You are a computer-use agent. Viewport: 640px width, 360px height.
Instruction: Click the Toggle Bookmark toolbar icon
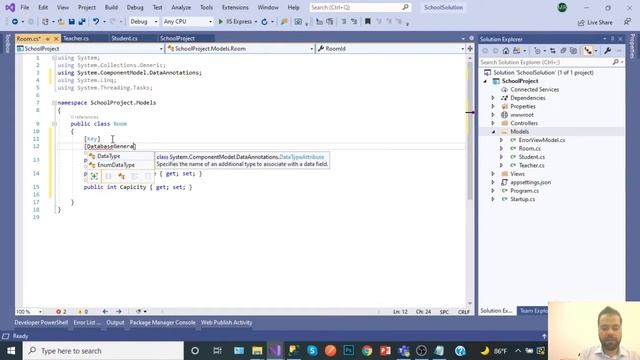click(x=367, y=22)
